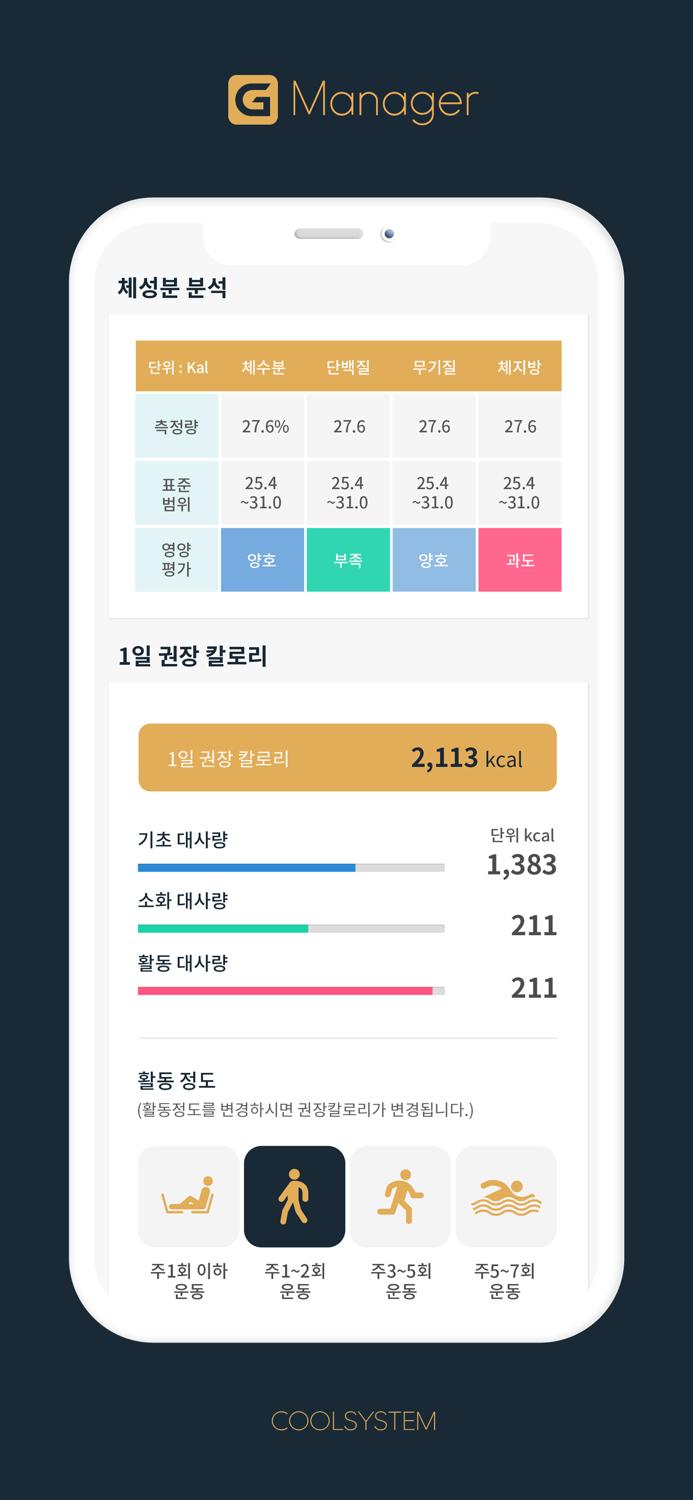Open the COOLSYSTEM footer link
693x1500 pixels.
(x=347, y=1421)
